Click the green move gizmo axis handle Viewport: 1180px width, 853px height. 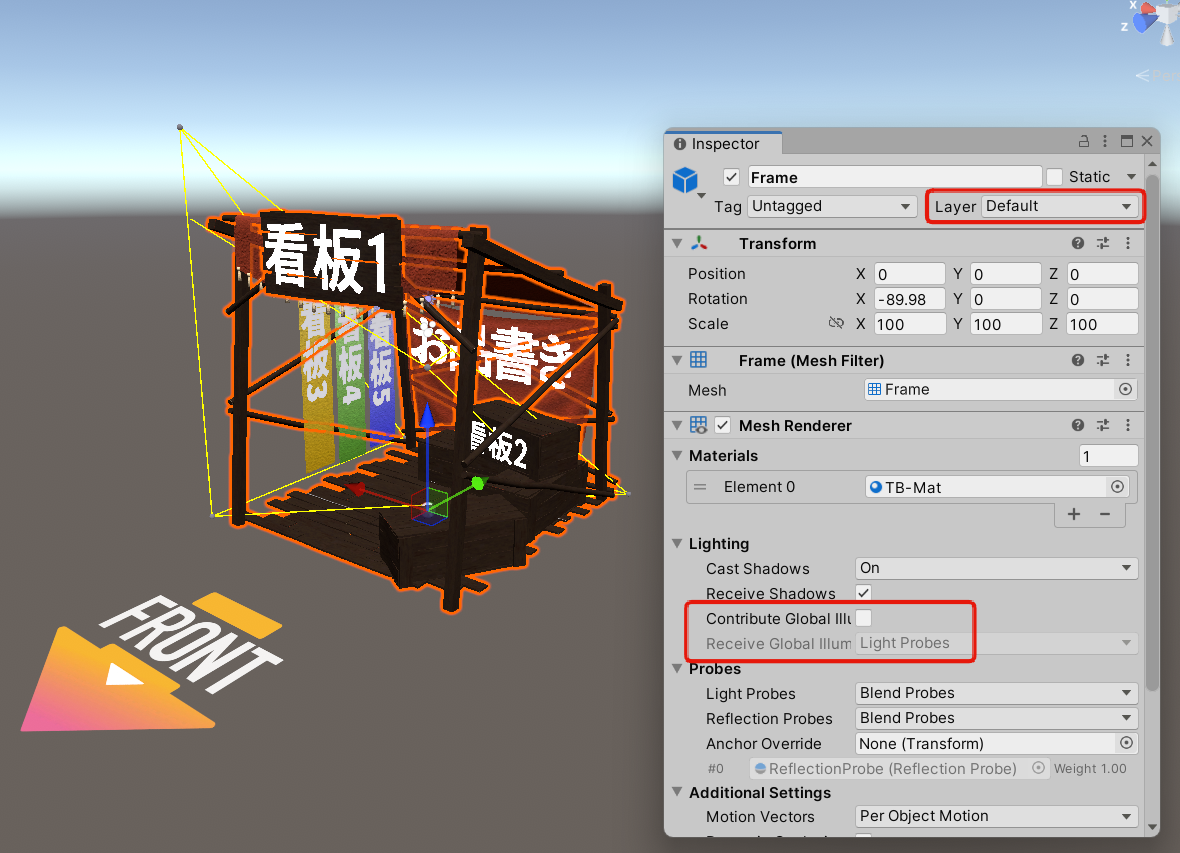click(x=477, y=483)
